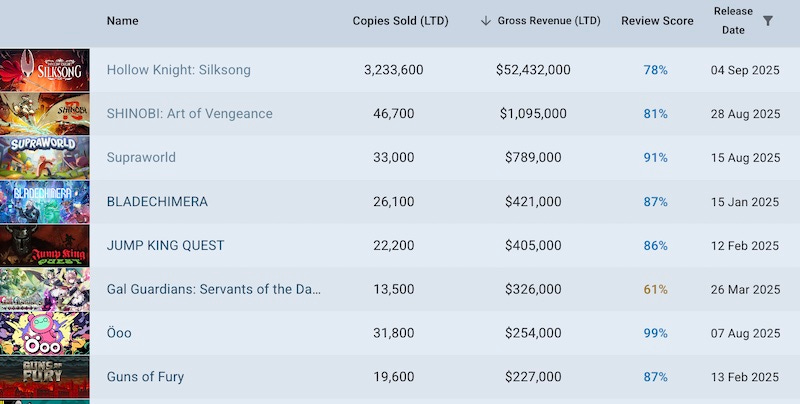Open the Öoo game thumbnail
This screenshot has width=800, height=404.
[x=45, y=334]
